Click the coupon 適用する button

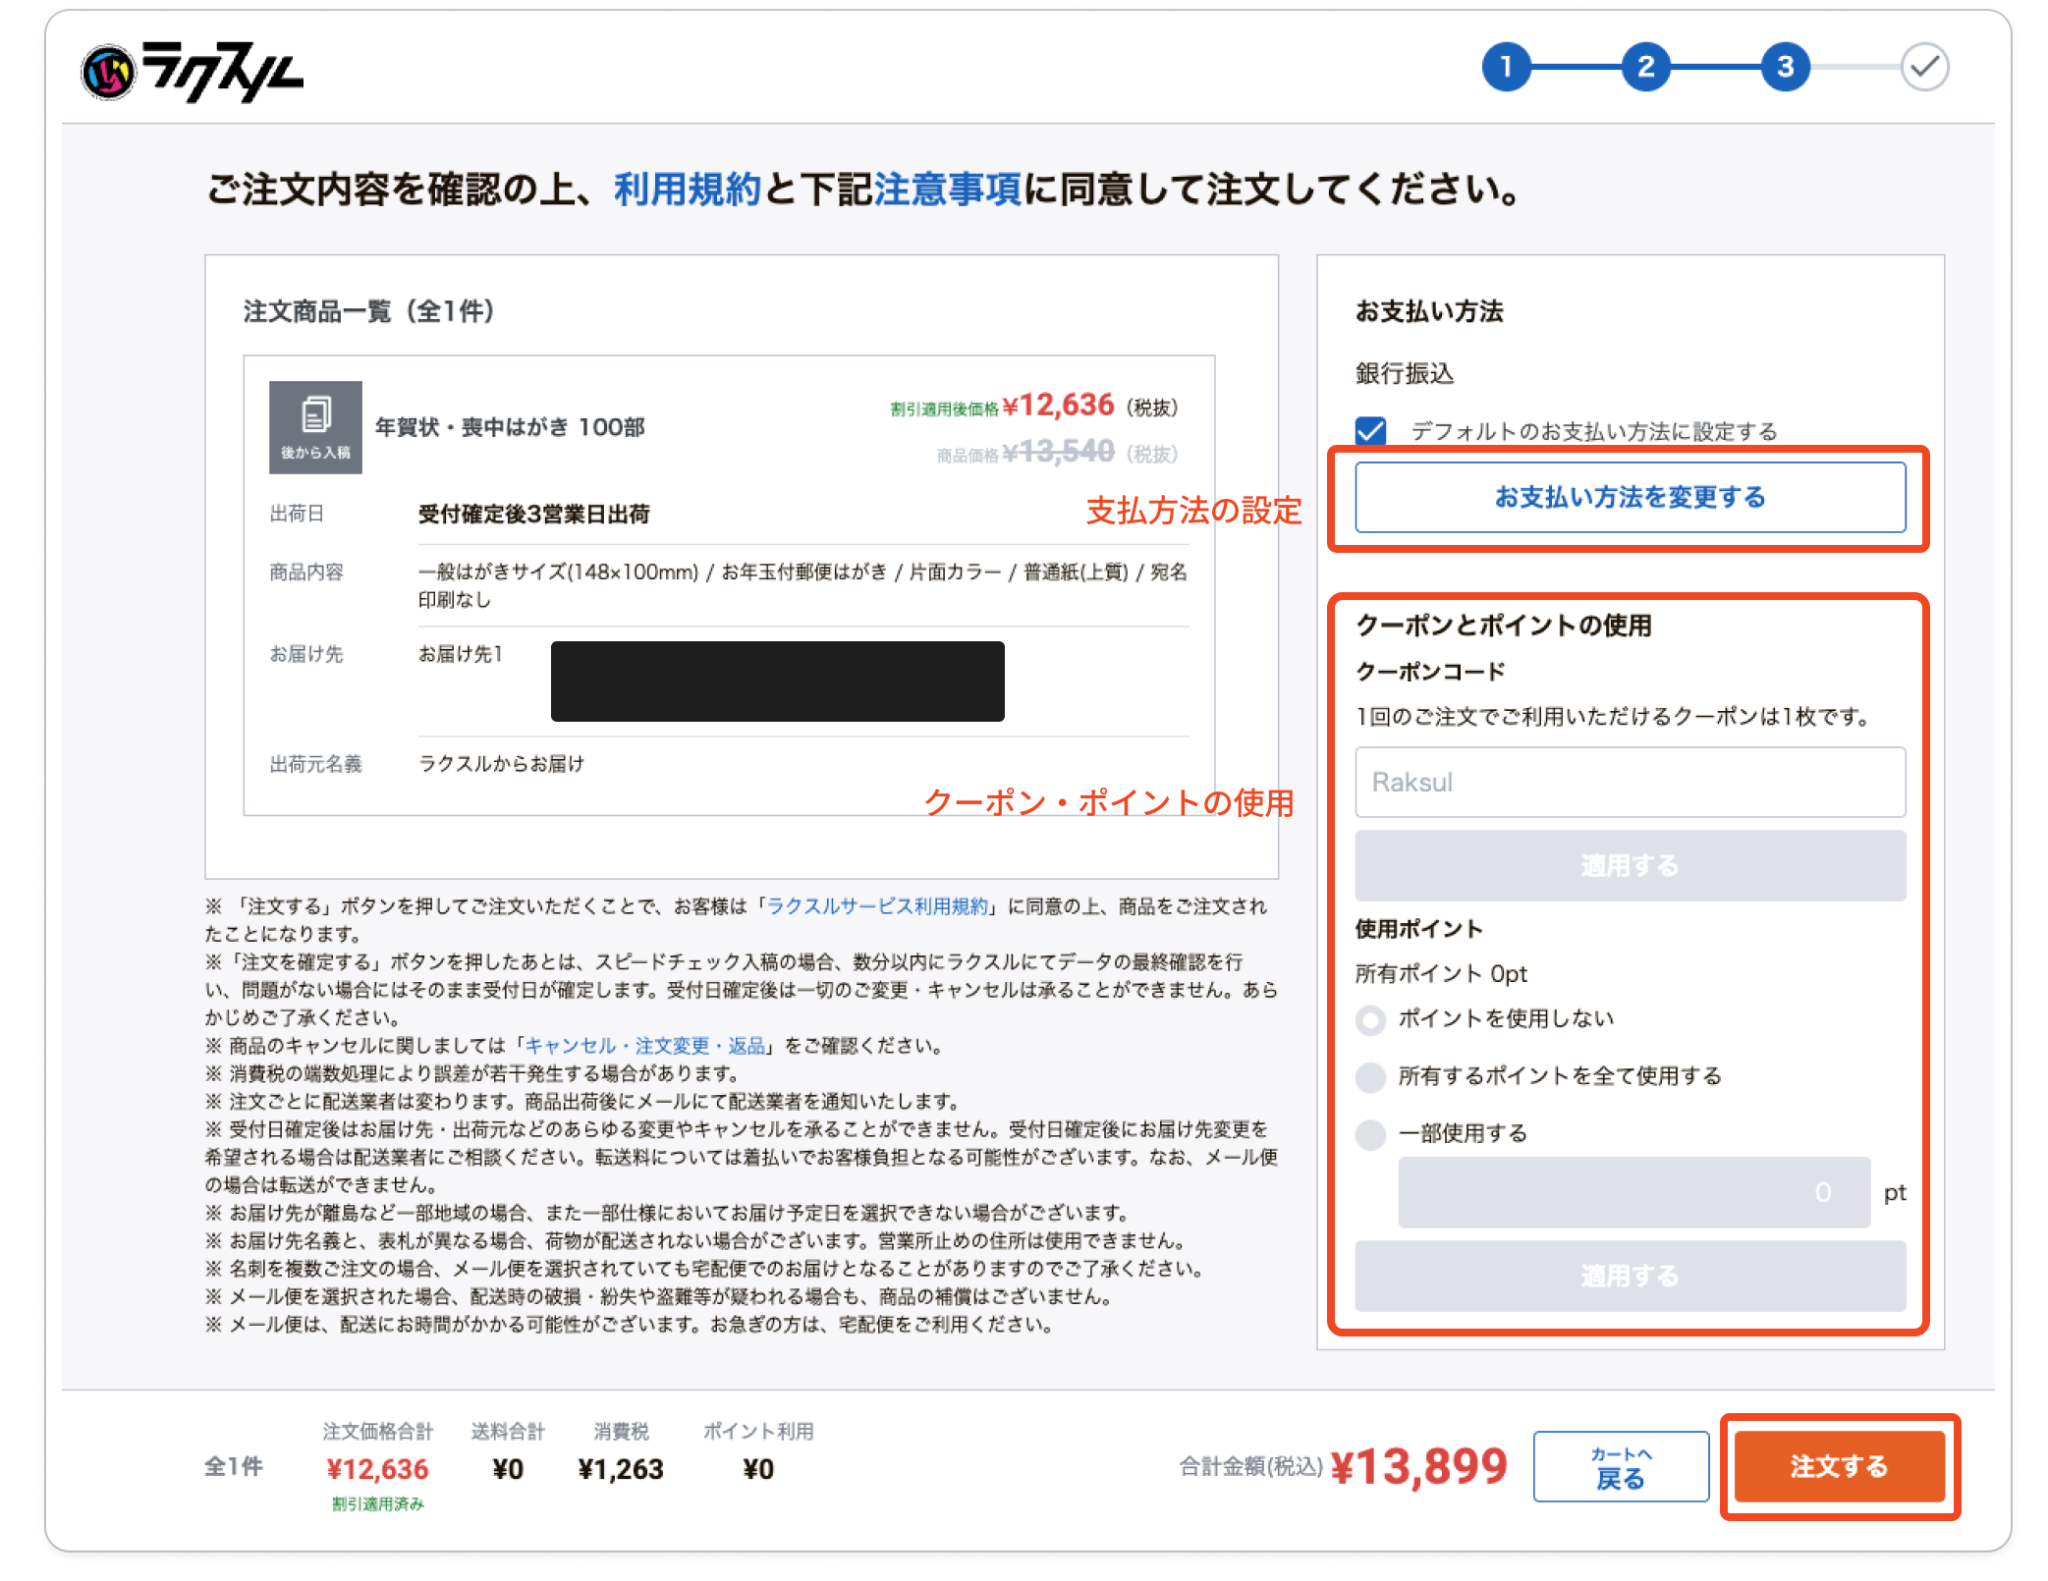click(x=1629, y=865)
